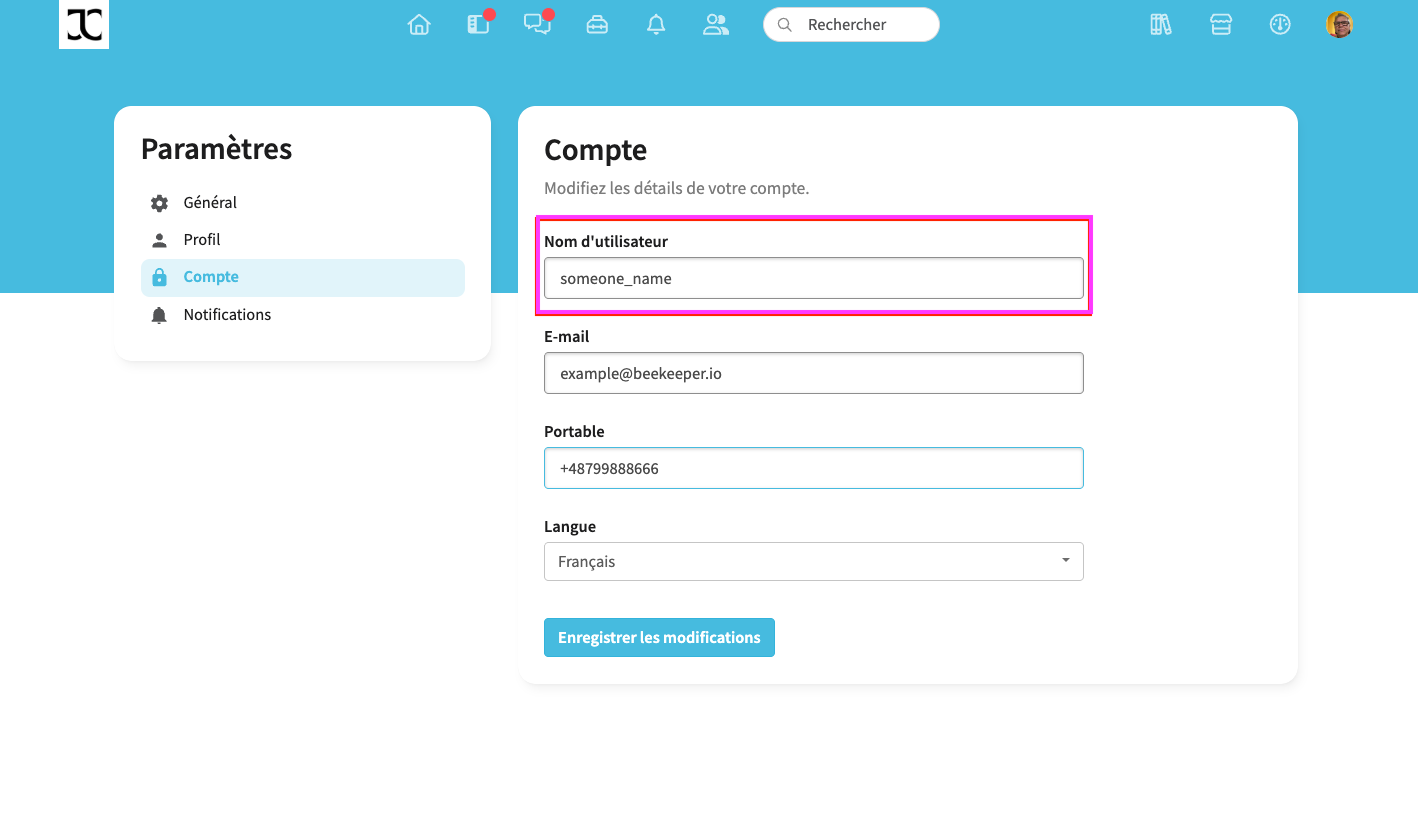The image size is (1418, 839).
Task: Click the person icon next to Profil
Action: (159, 240)
